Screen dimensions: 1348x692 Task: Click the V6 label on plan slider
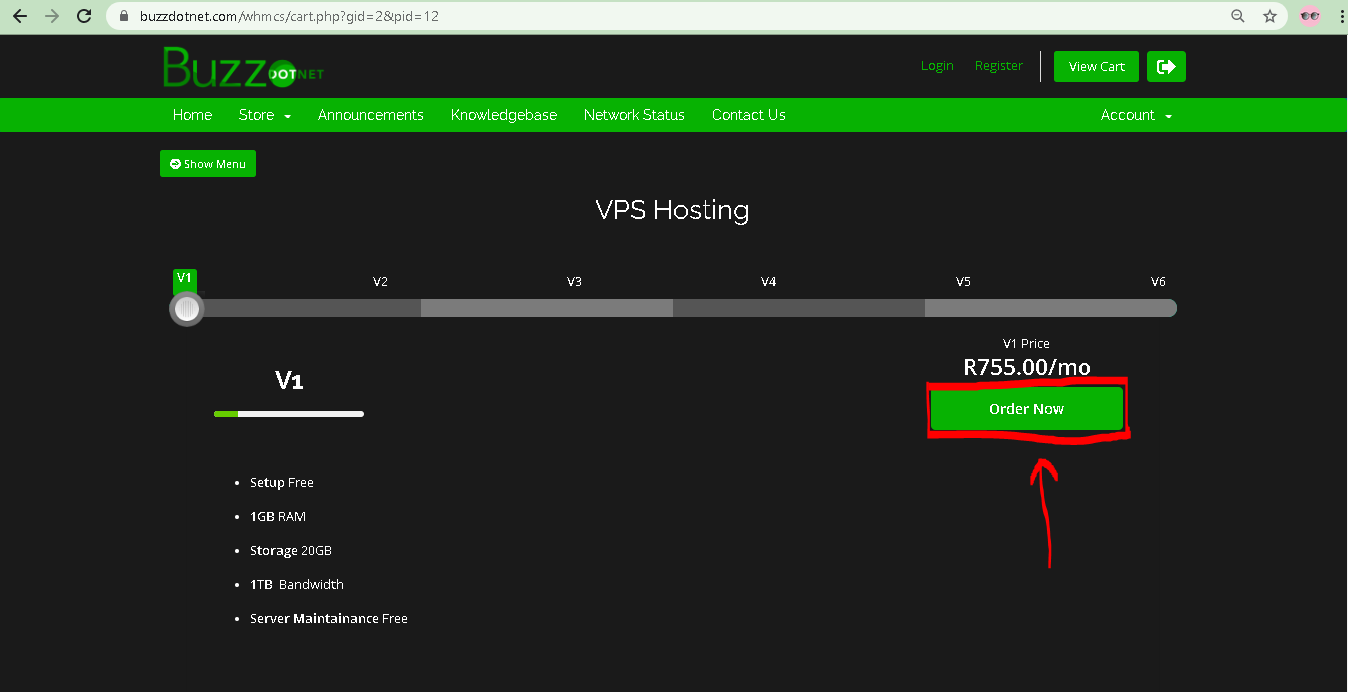coord(1158,282)
